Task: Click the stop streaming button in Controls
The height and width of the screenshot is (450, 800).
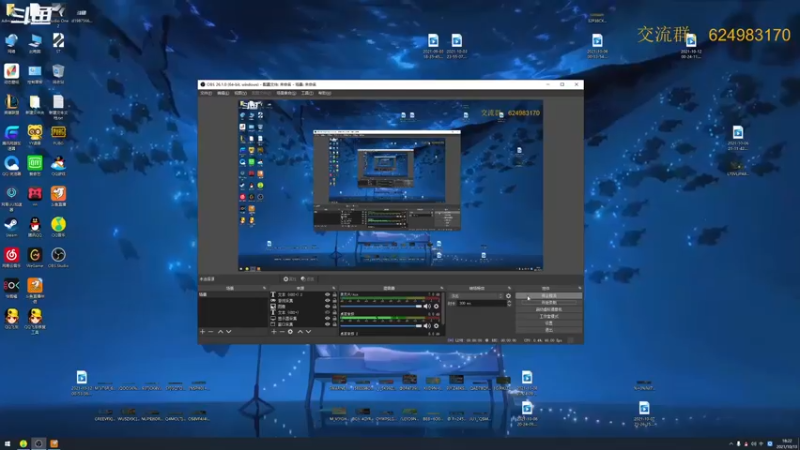Action: (x=548, y=296)
